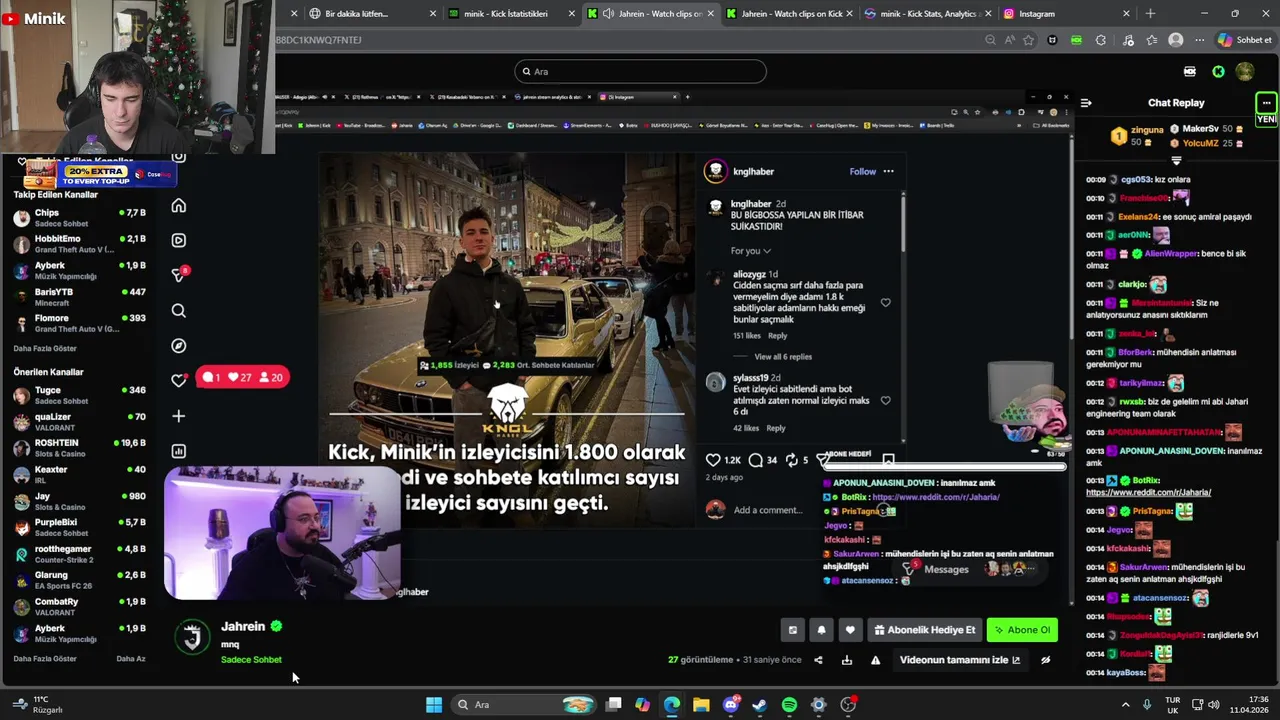
Task: Click the browser zoom-out magnifier icon
Action: (x=990, y=40)
